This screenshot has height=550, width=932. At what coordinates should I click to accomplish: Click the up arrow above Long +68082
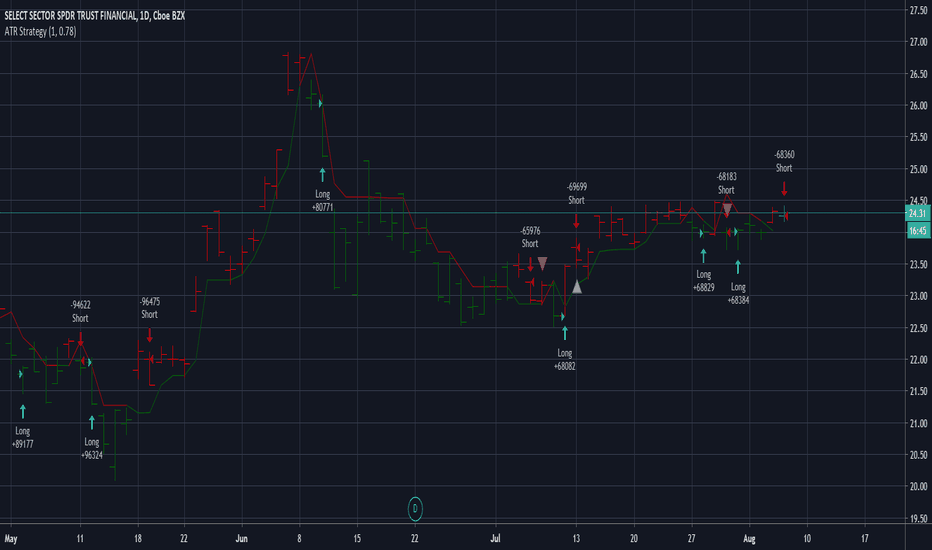(565, 333)
